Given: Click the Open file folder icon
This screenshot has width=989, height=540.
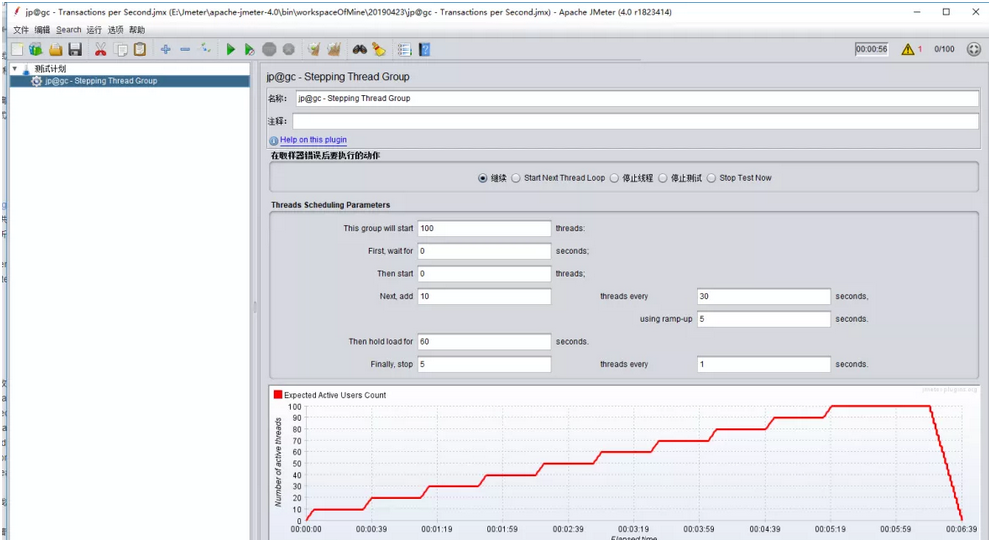Looking at the screenshot, I should click(56, 49).
